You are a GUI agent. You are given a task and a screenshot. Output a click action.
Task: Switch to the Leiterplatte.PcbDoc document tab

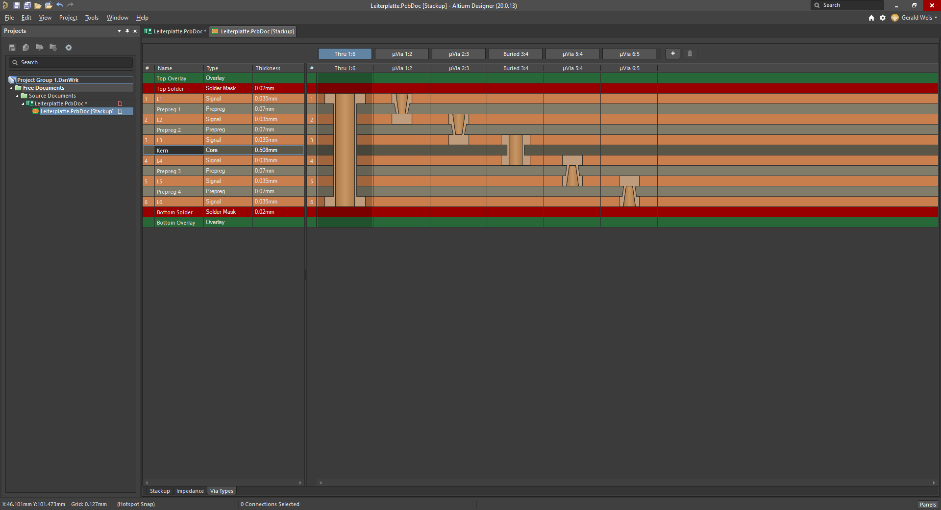[x=175, y=31]
